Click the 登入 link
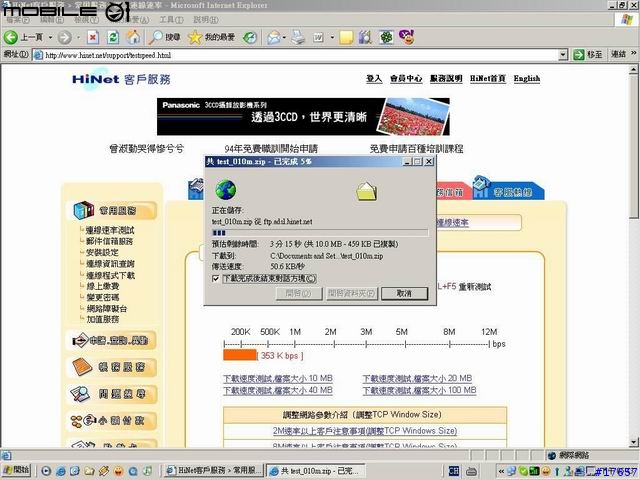The width and height of the screenshot is (640, 480). [373, 78]
